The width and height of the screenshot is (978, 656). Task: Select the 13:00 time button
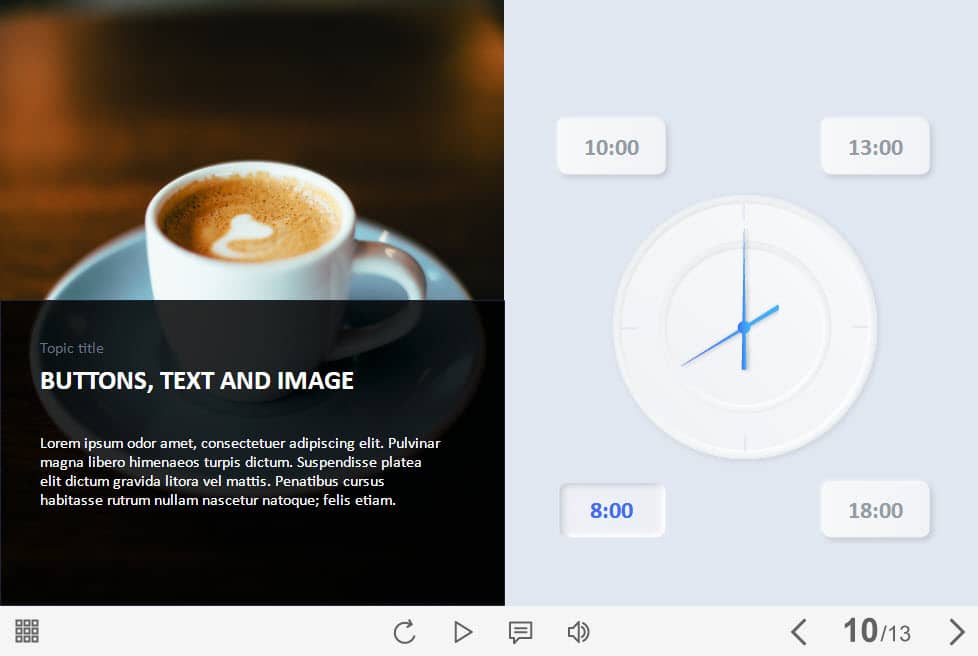(875, 147)
